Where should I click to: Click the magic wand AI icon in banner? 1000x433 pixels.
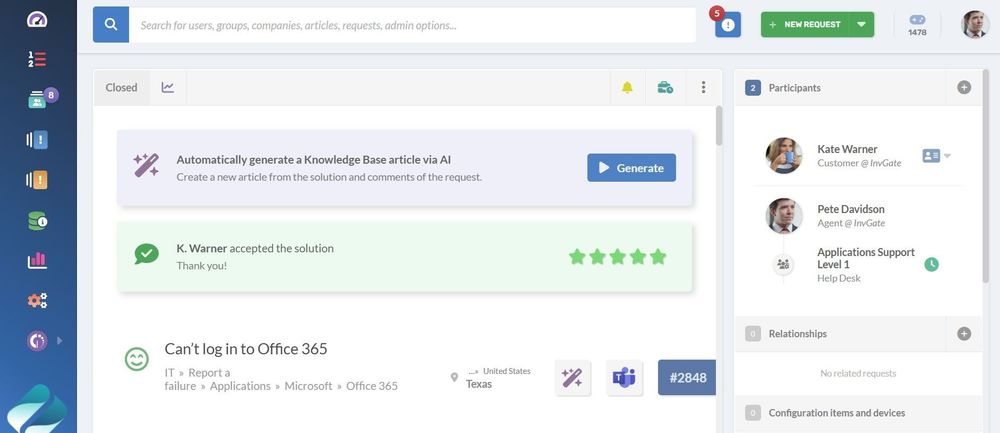click(146, 165)
